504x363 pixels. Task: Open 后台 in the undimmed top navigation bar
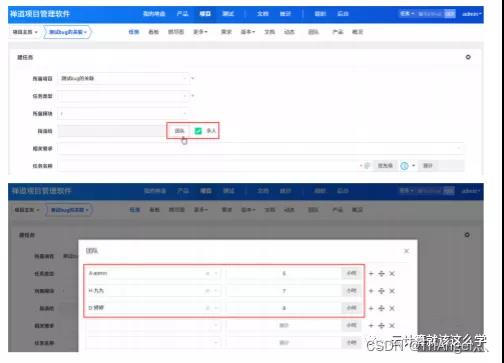pos(343,14)
